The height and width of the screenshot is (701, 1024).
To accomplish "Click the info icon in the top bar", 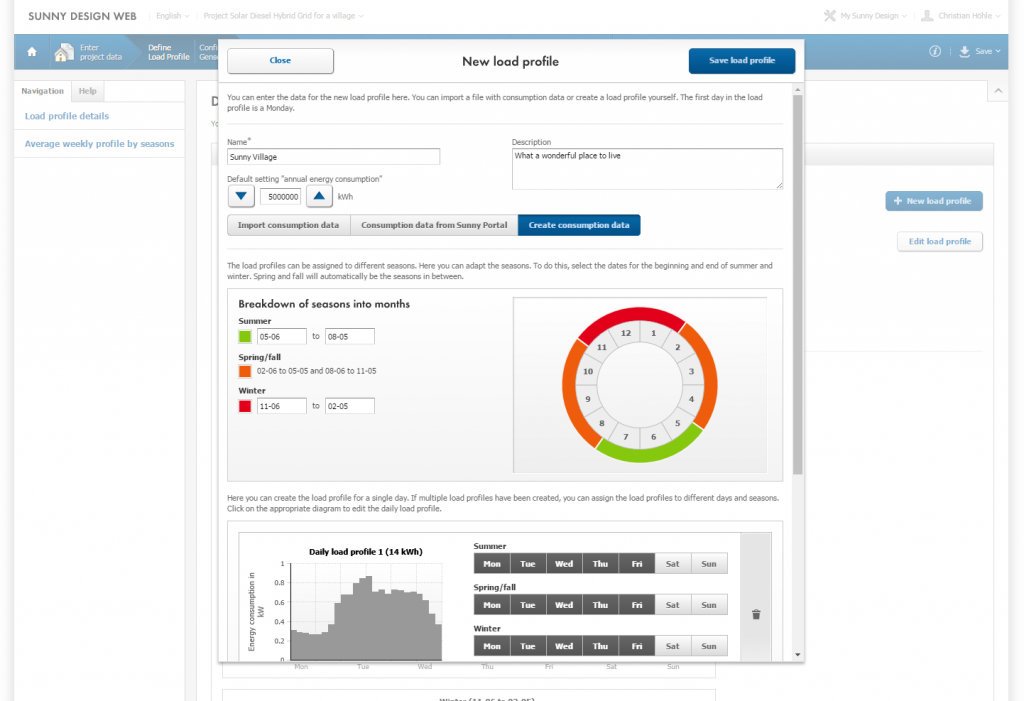I will point(935,52).
